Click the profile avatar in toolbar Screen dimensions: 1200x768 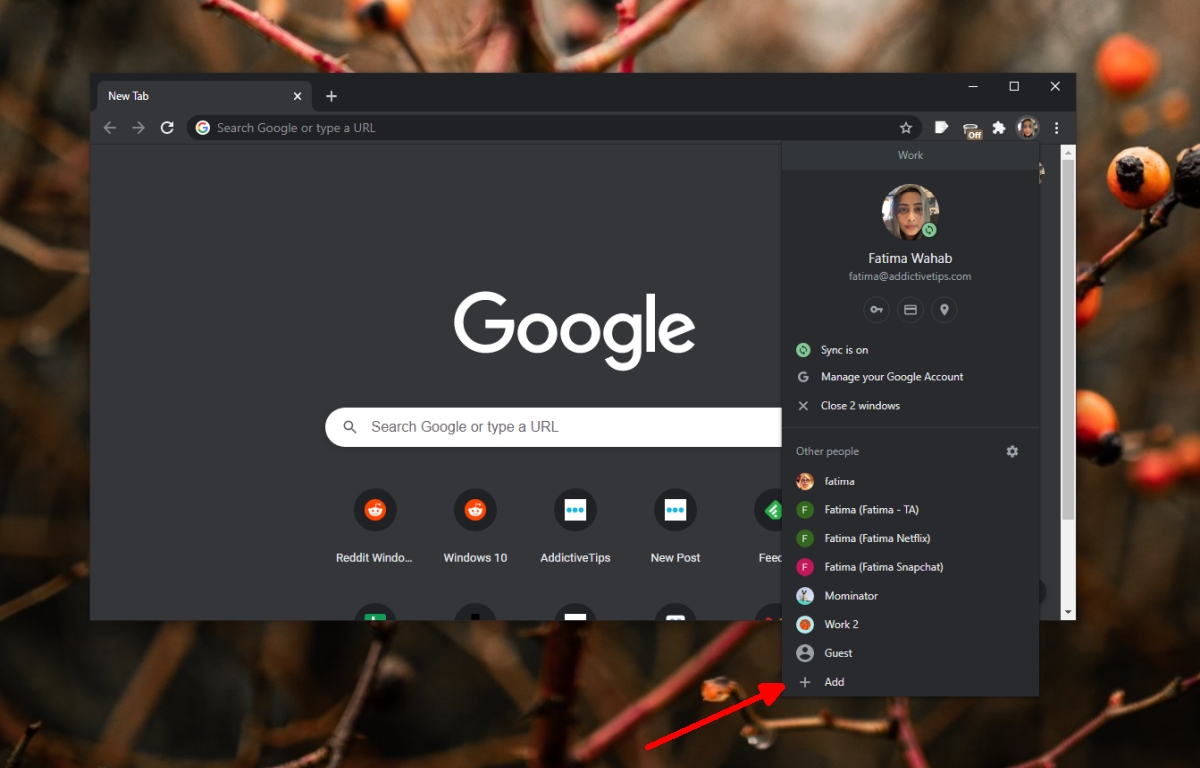[x=1027, y=128]
